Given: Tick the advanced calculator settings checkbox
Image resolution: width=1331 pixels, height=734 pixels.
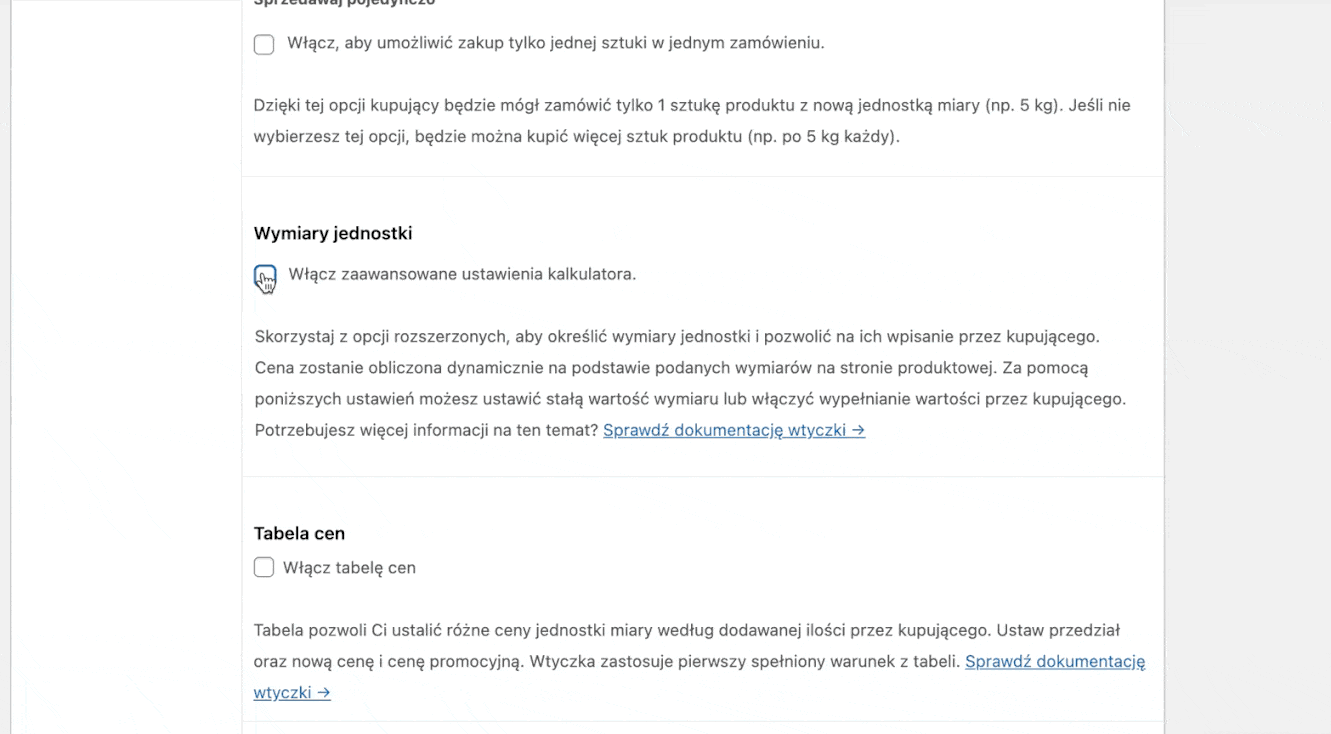Looking at the screenshot, I should pos(265,276).
